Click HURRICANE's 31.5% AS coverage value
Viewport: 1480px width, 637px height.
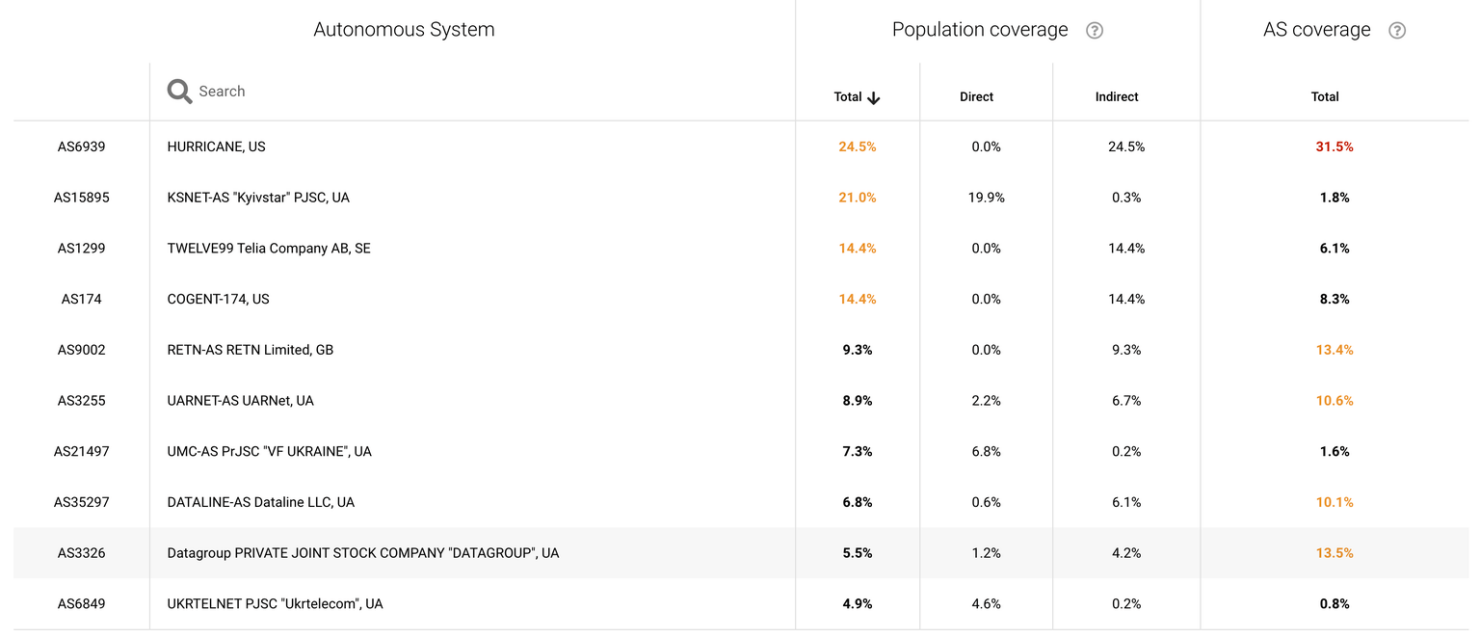1334,147
